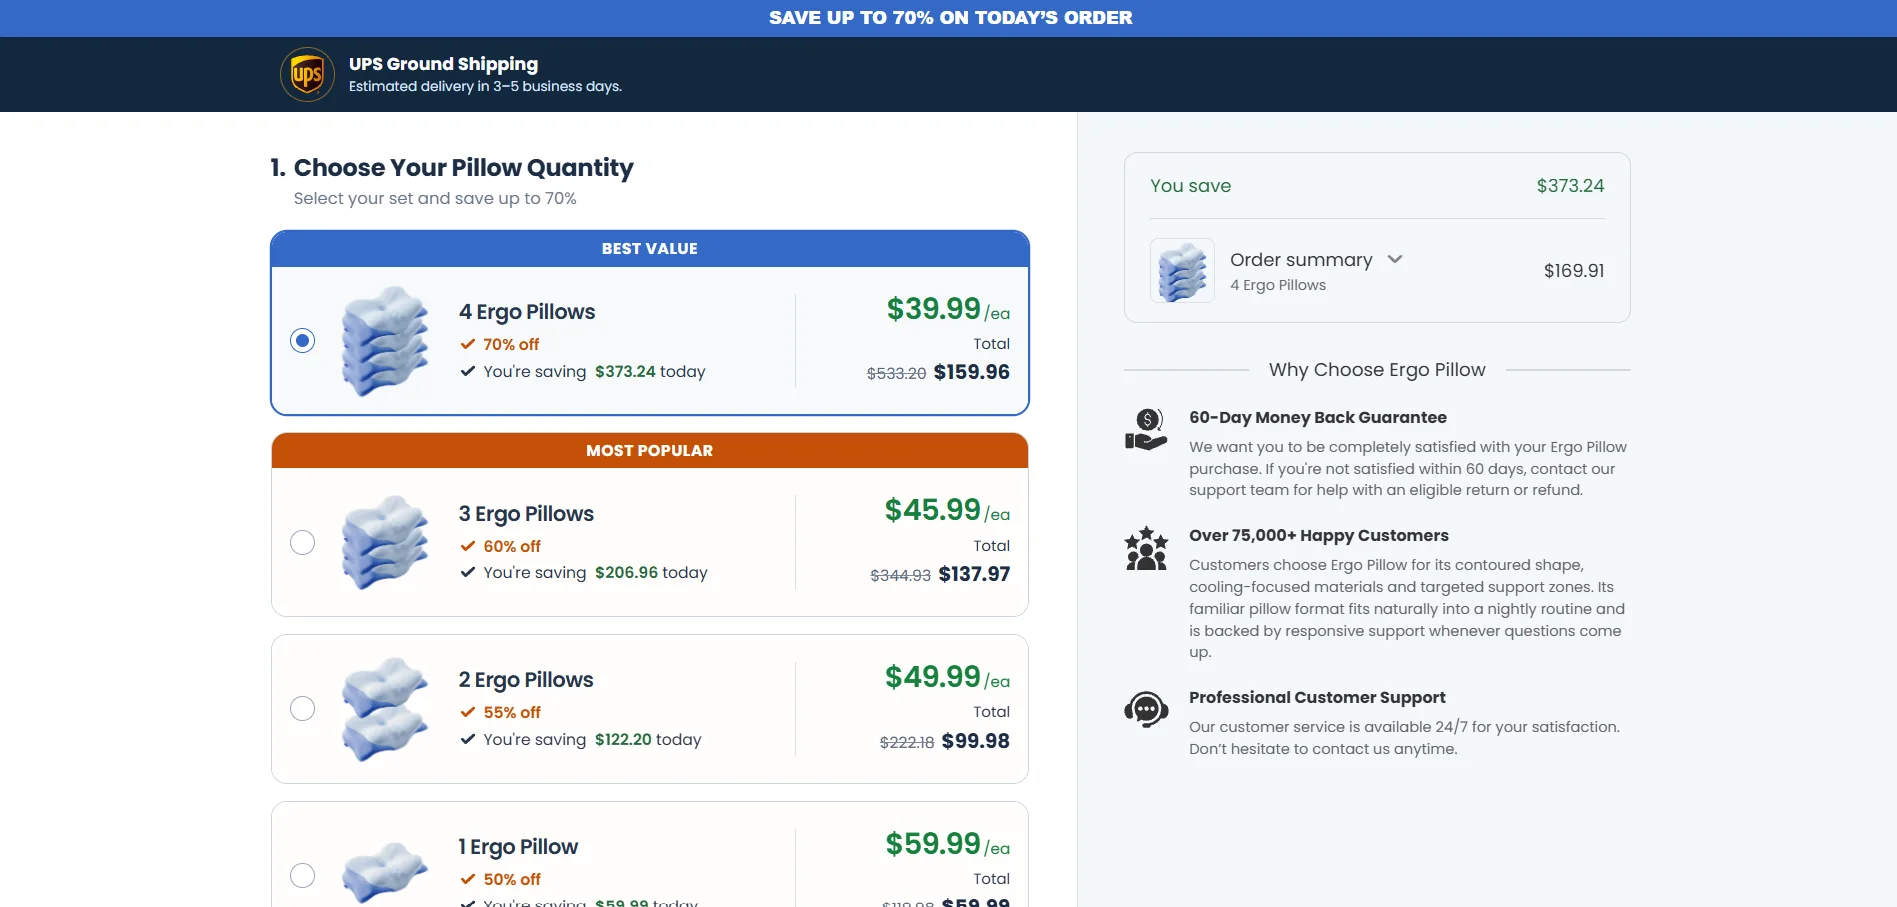Click the $159.96 total price
The image size is (1897, 907).
(972, 372)
